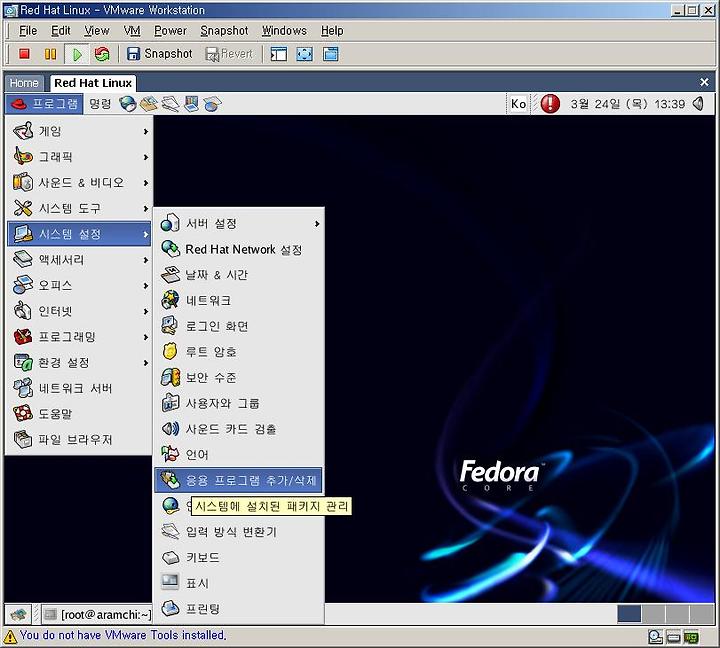Switch to the Home tab
Image resolution: width=720 pixels, height=648 pixels.
click(x=24, y=83)
